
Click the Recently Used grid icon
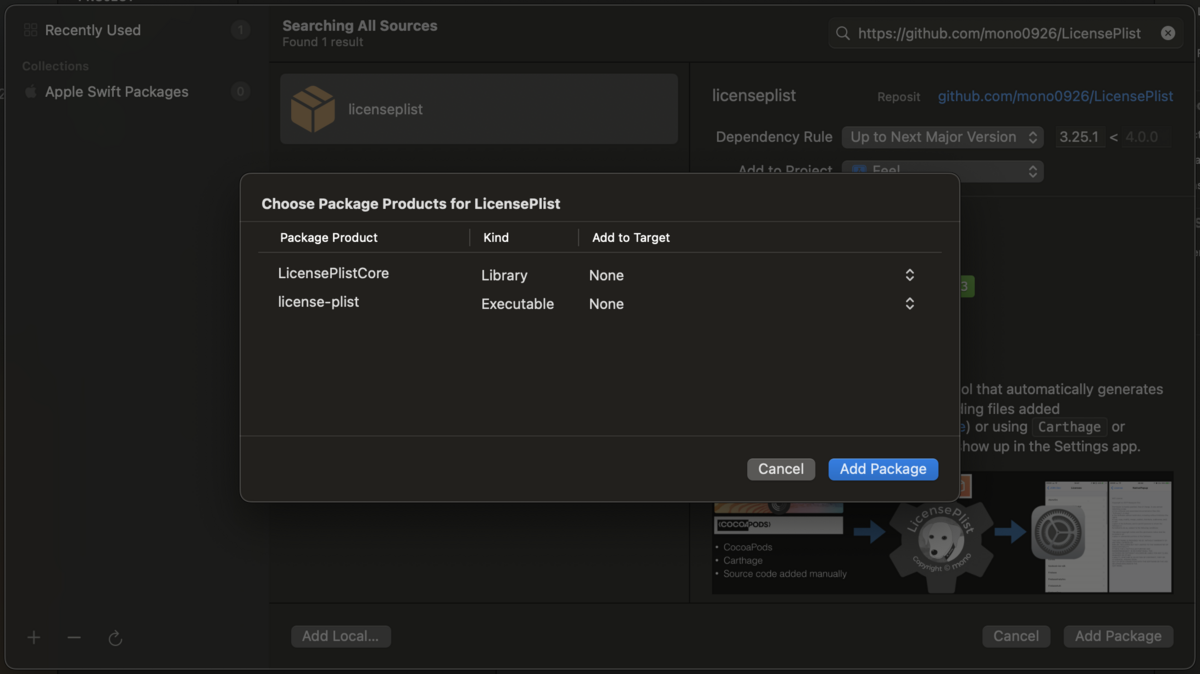coord(30,30)
